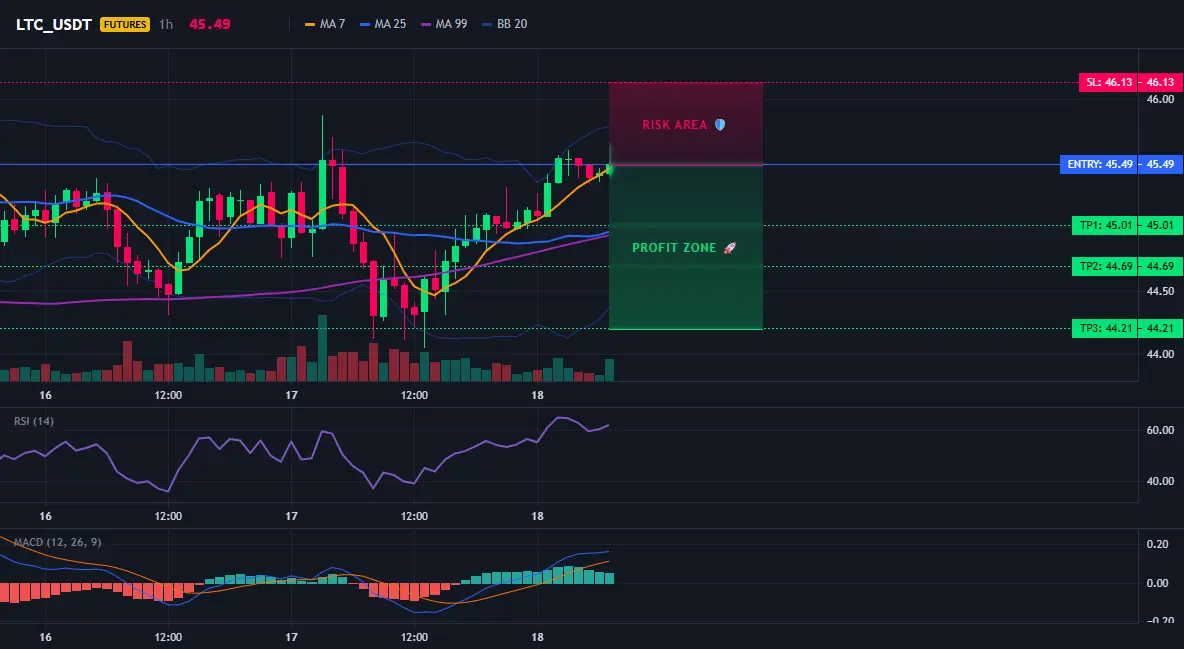The image size is (1184, 649).
Task: Click the 46.00 price axis value
Action: (1161, 99)
